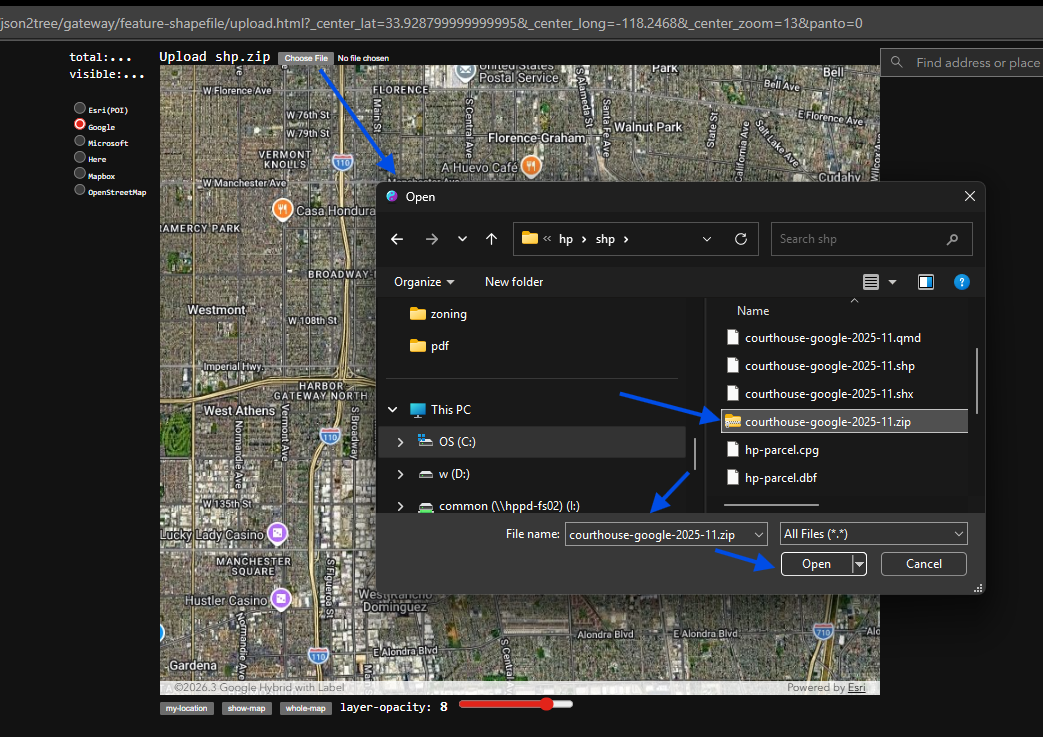Expand the OS (C:) drive tree node

(x=400, y=442)
